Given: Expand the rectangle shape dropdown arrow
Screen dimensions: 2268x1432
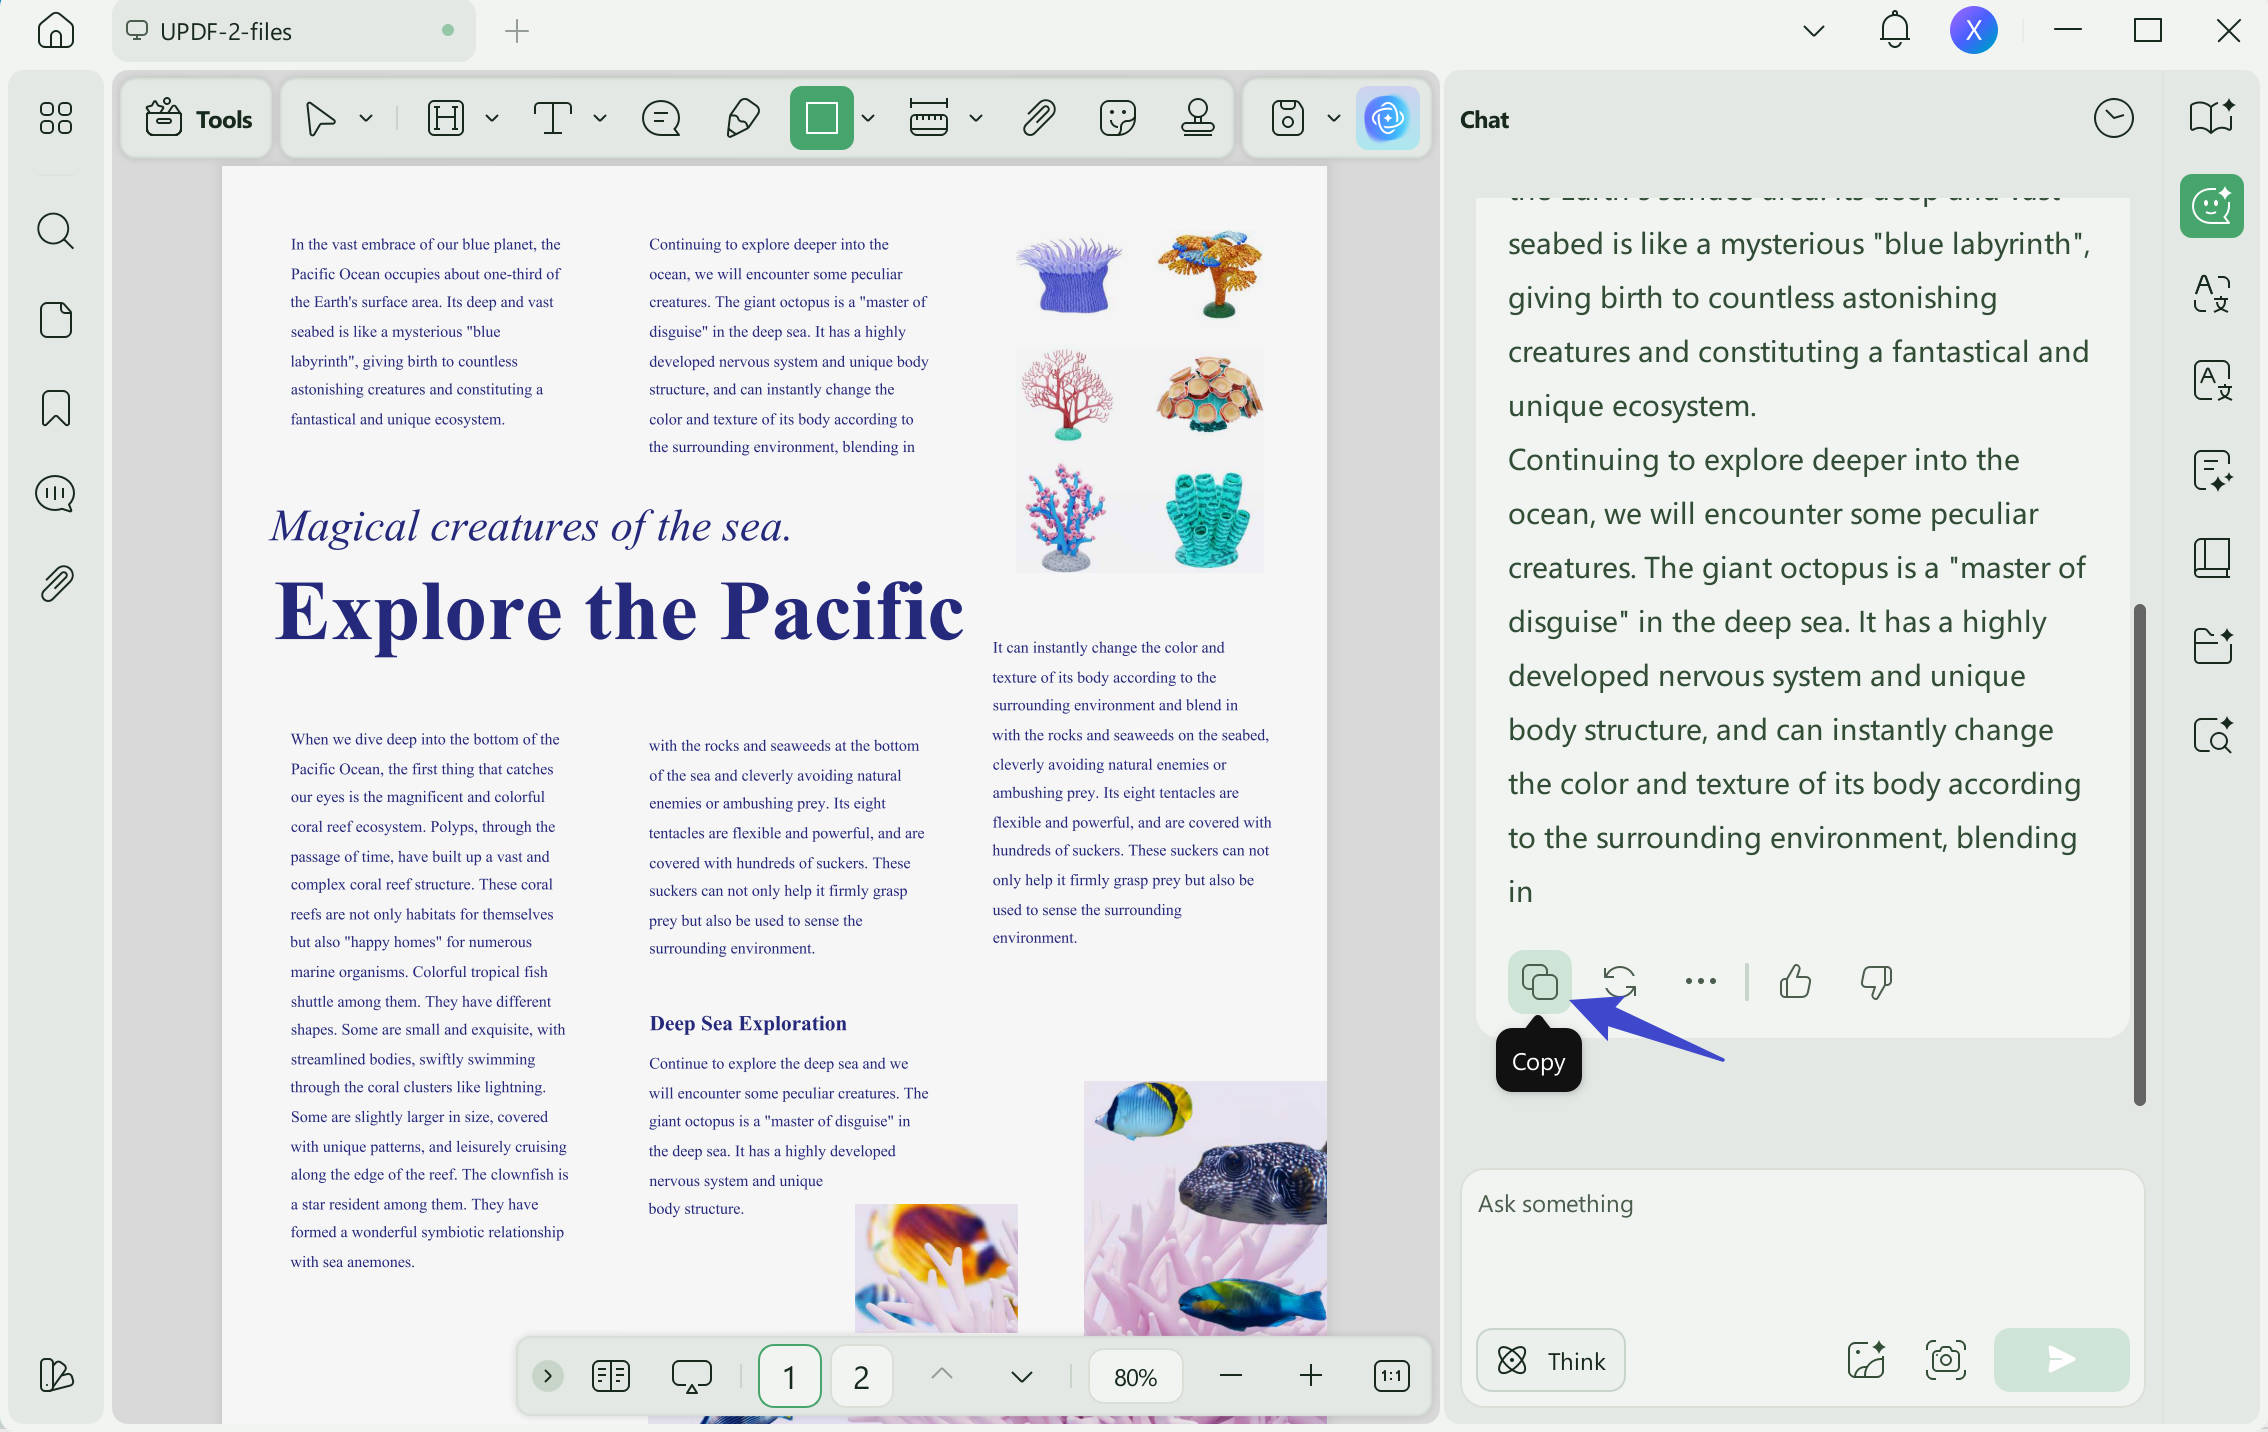Looking at the screenshot, I should tap(868, 118).
